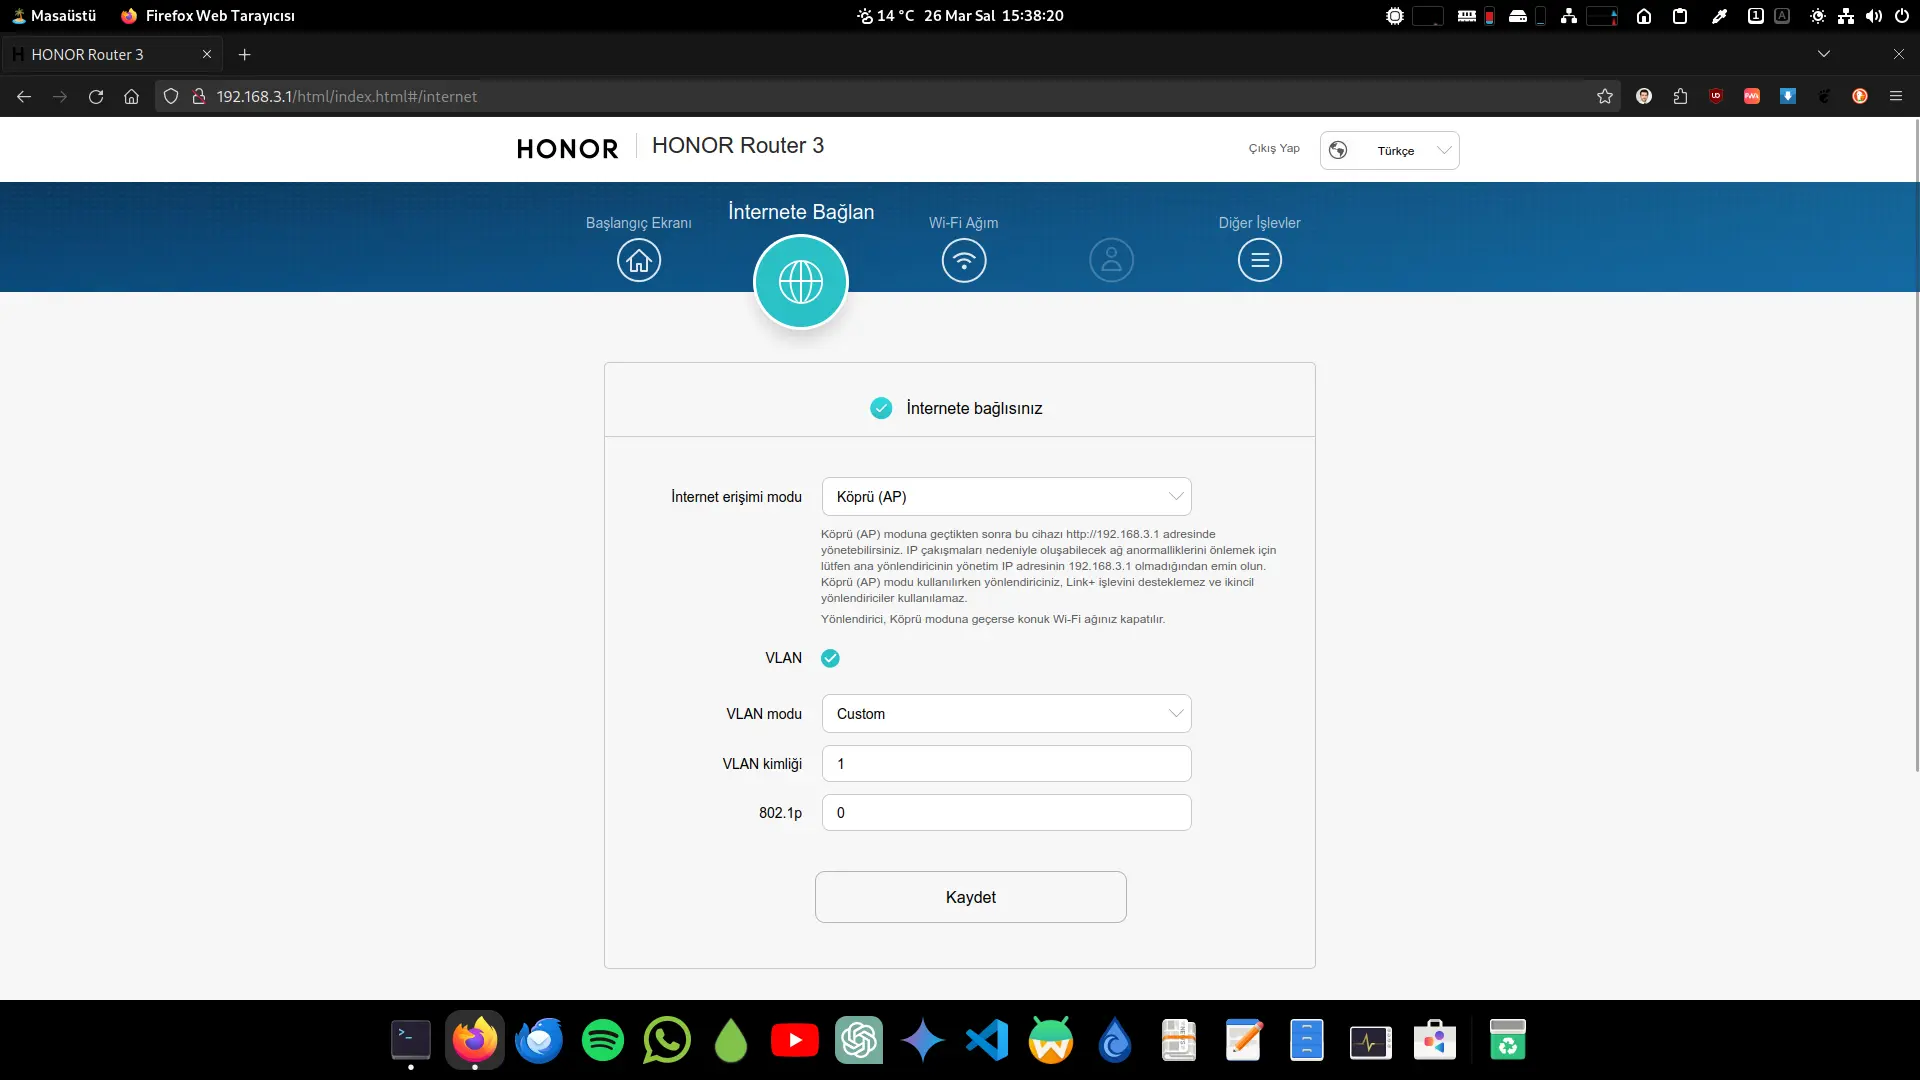
Task: Open the Firefox application hamburger menu
Action: (x=1896, y=96)
